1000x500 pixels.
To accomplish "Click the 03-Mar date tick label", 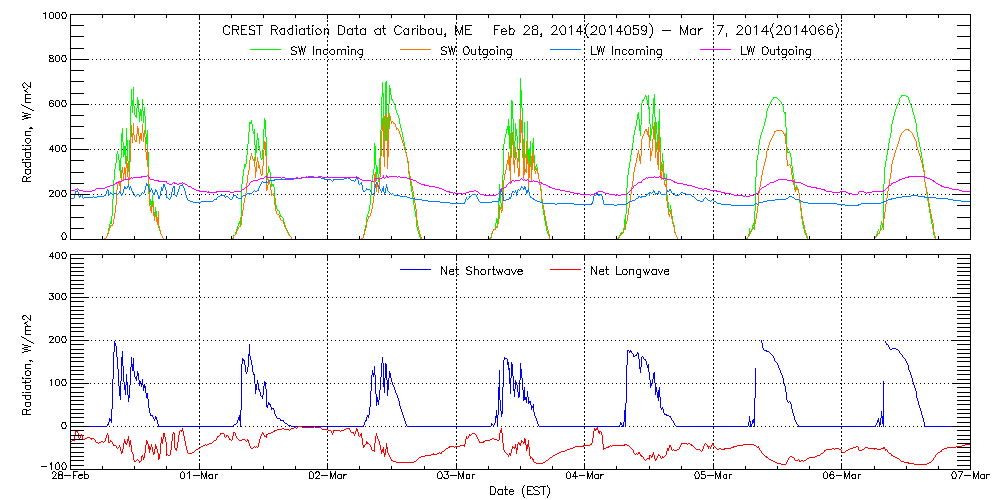I will [457, 478].
